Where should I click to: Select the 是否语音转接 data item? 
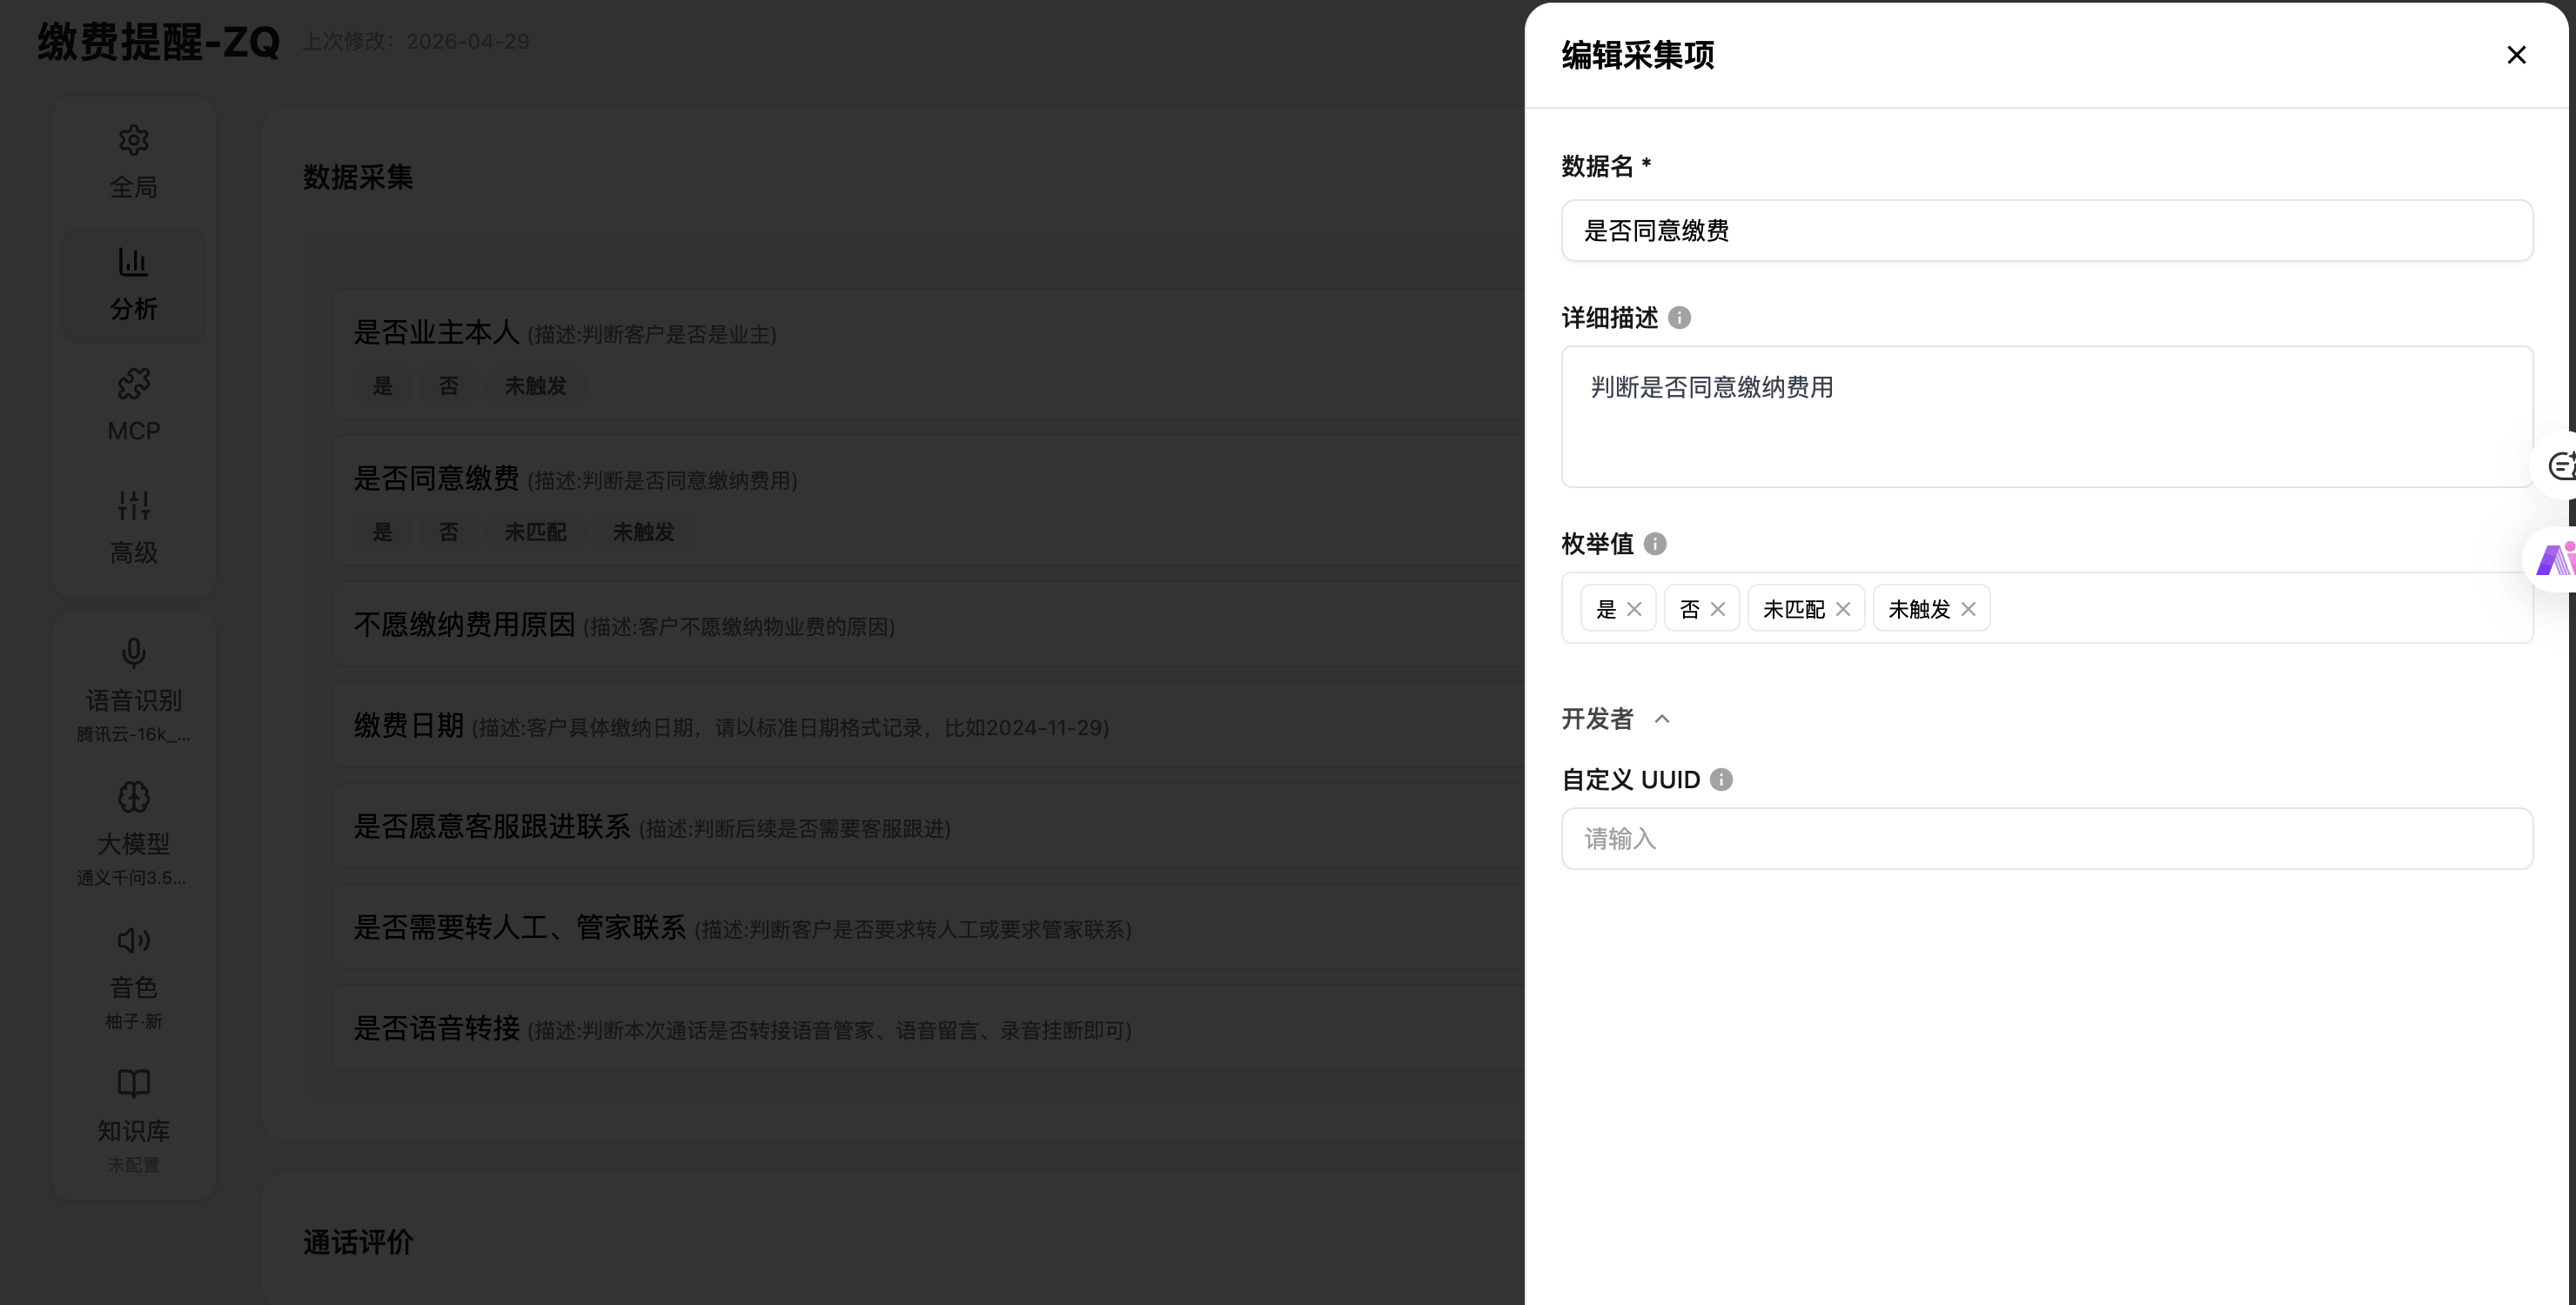pos(928,1028)
